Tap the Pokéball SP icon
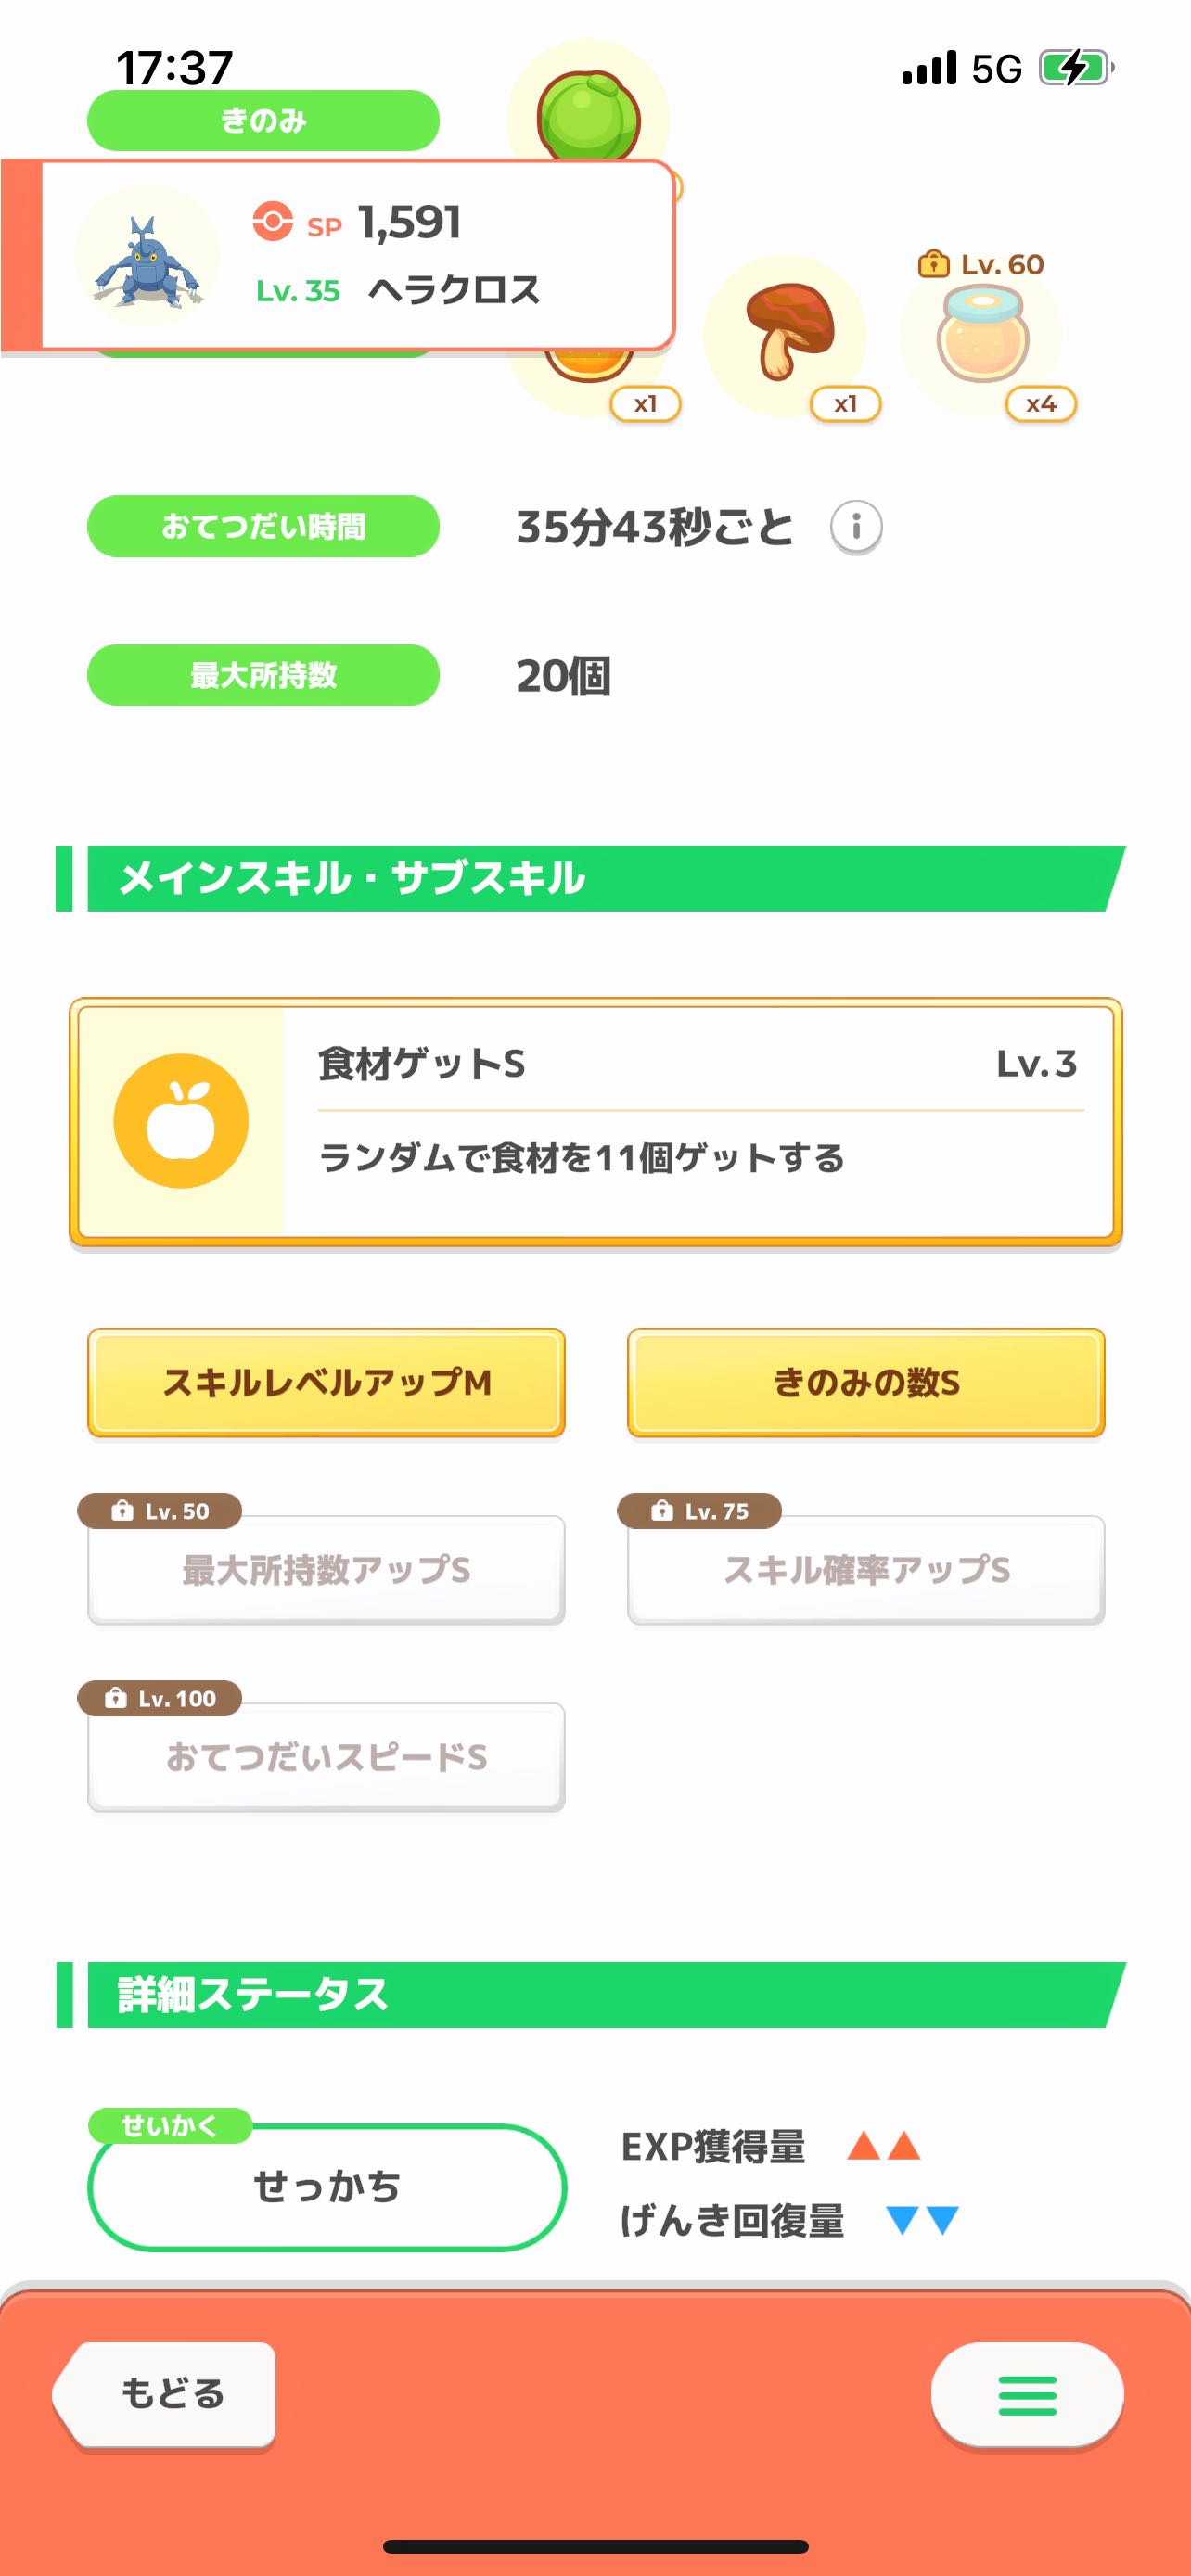 tap(272, 222)
